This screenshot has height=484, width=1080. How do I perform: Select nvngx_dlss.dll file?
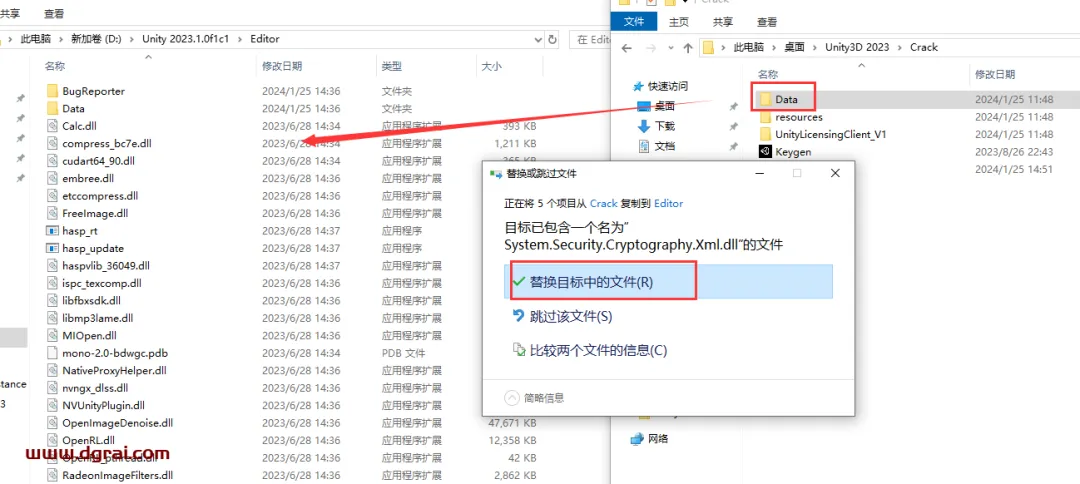pos(95,388)
